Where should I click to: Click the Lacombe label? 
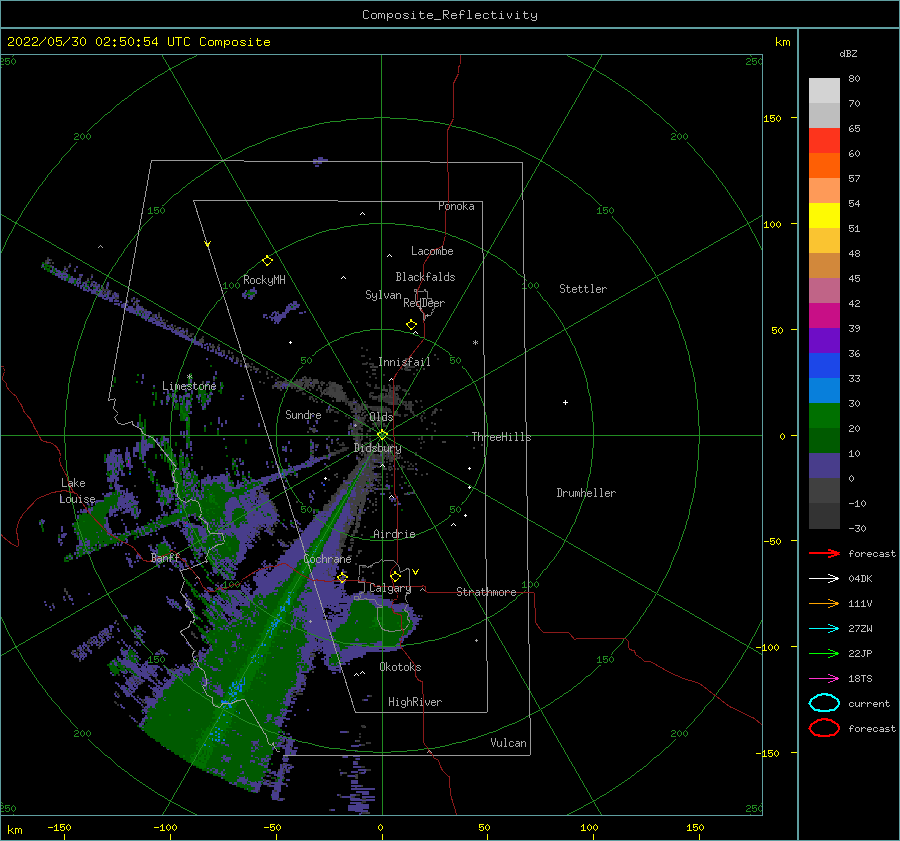pos(432,251)
